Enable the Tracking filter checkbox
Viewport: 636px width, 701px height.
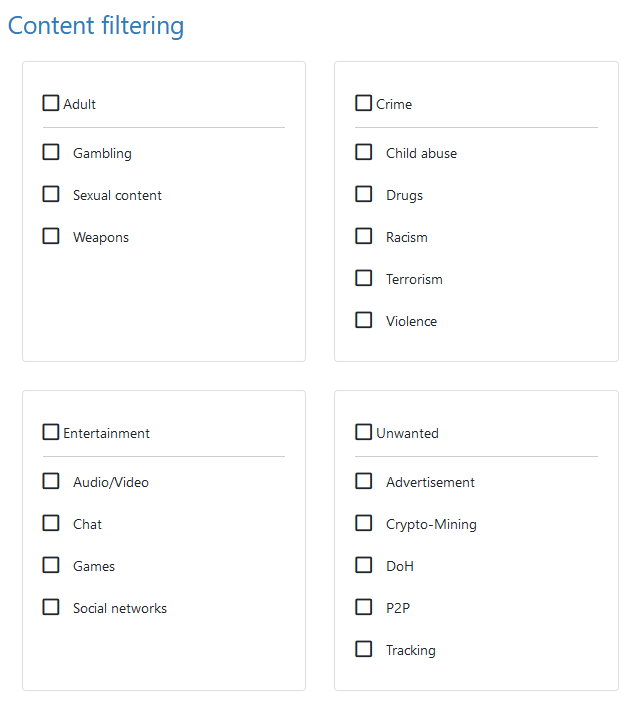(x=364, y=649)
